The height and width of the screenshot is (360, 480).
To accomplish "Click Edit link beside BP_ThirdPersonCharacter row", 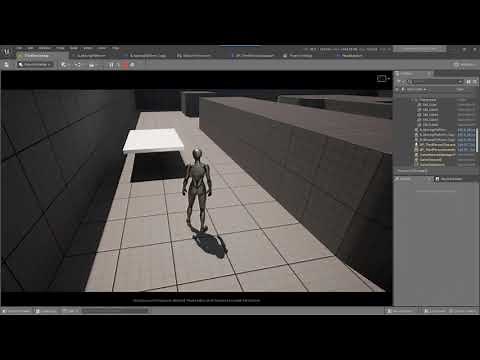I will coord(466,145).
